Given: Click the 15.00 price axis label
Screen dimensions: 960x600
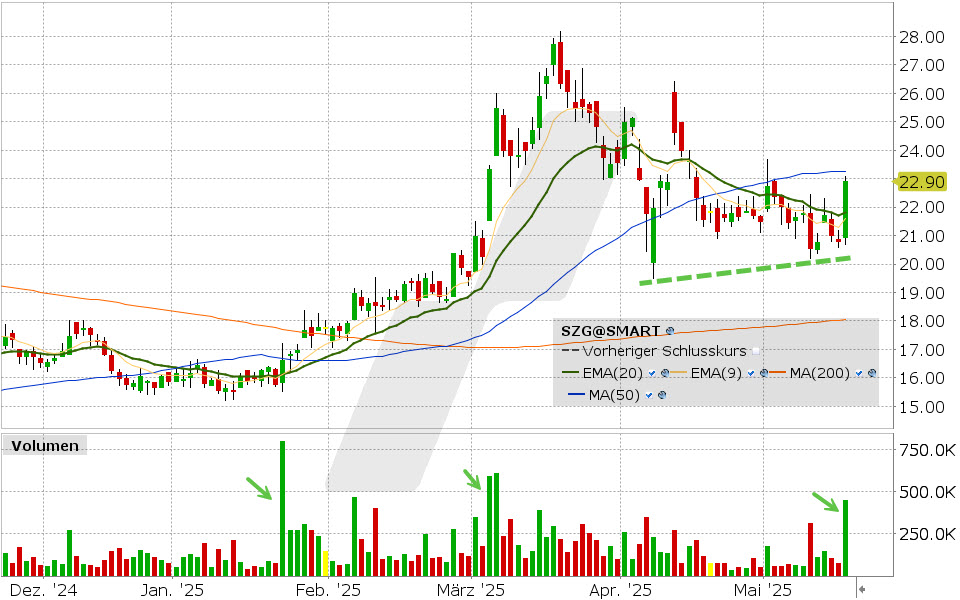Looking at the screenshot, I should click(921, 407).
